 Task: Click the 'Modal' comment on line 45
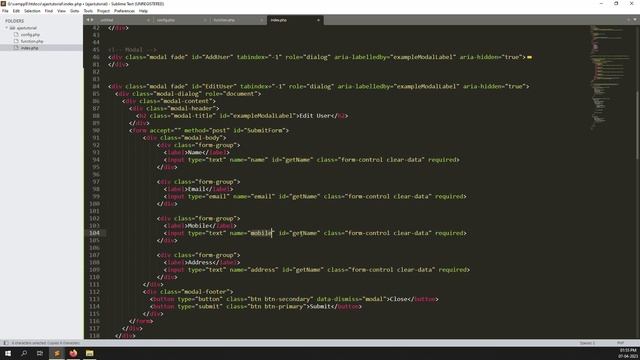click(134, 50)
